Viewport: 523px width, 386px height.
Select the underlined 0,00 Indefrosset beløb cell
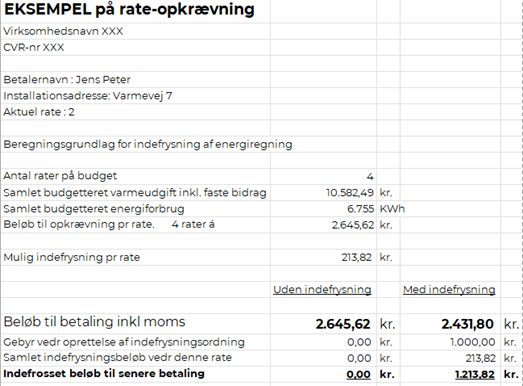(x=358, y=374)
